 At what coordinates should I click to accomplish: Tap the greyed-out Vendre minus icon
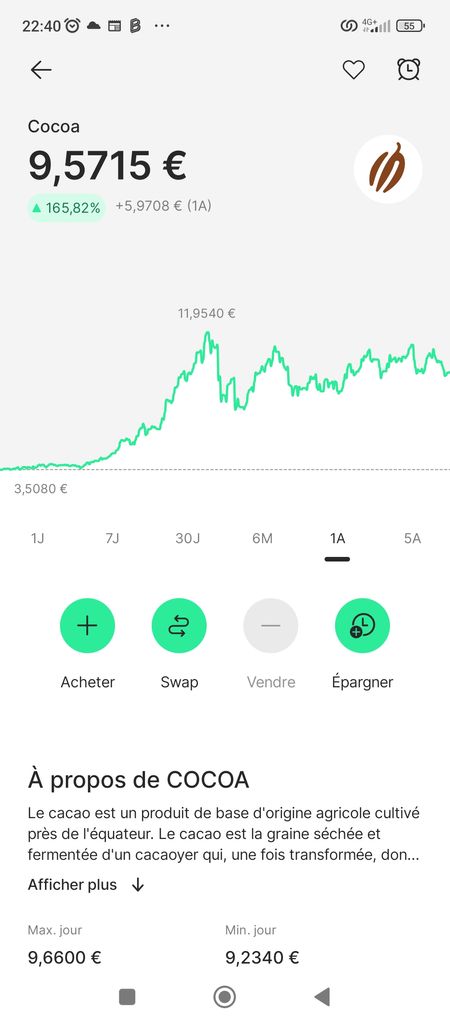pos(271,626)
